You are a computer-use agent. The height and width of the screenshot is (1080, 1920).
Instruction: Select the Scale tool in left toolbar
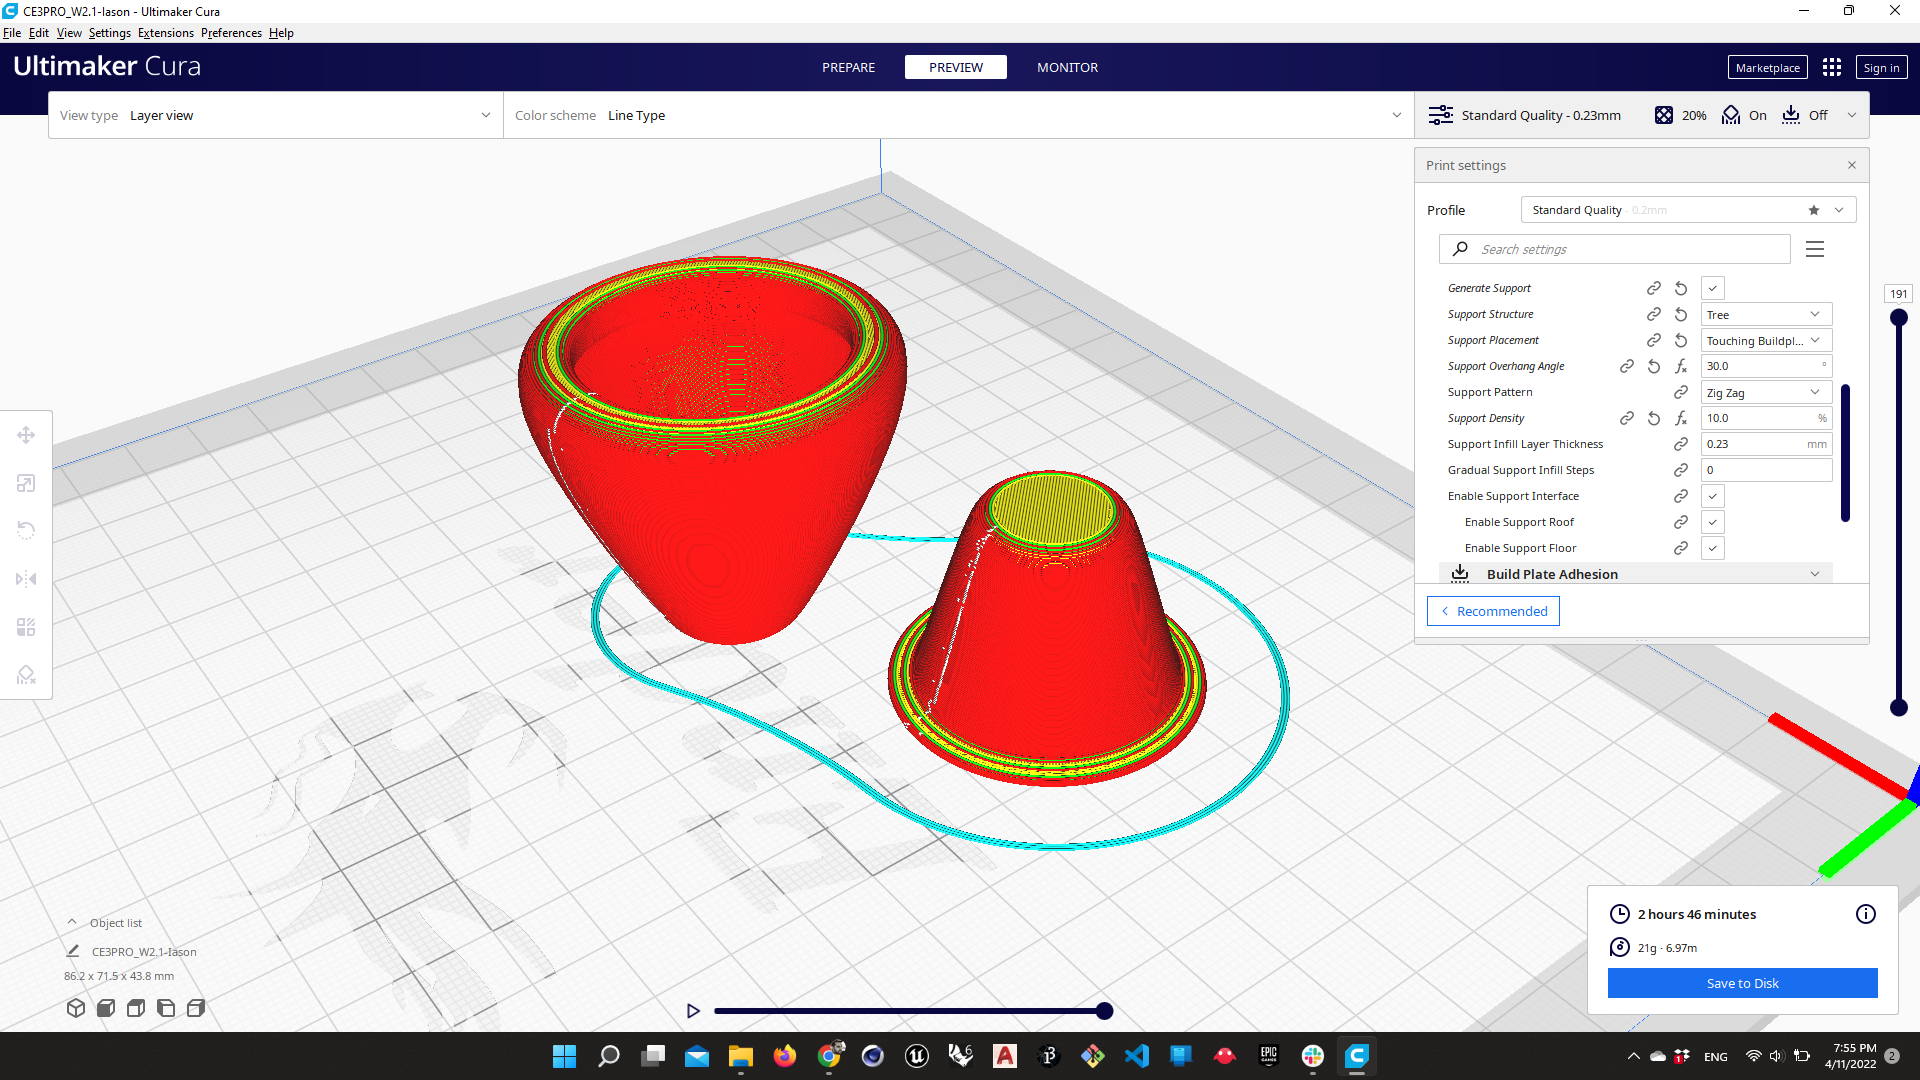(x=26, y=483)
